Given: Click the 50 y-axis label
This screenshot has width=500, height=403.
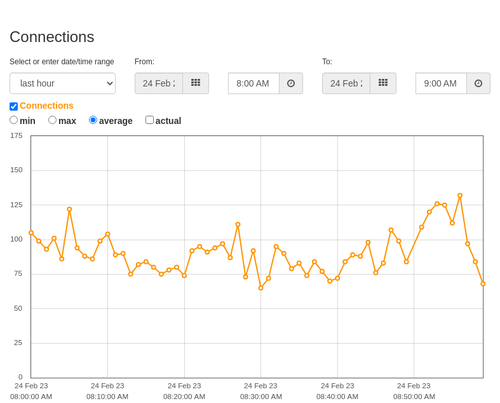Looking at the screenshot, I should 18,308.
